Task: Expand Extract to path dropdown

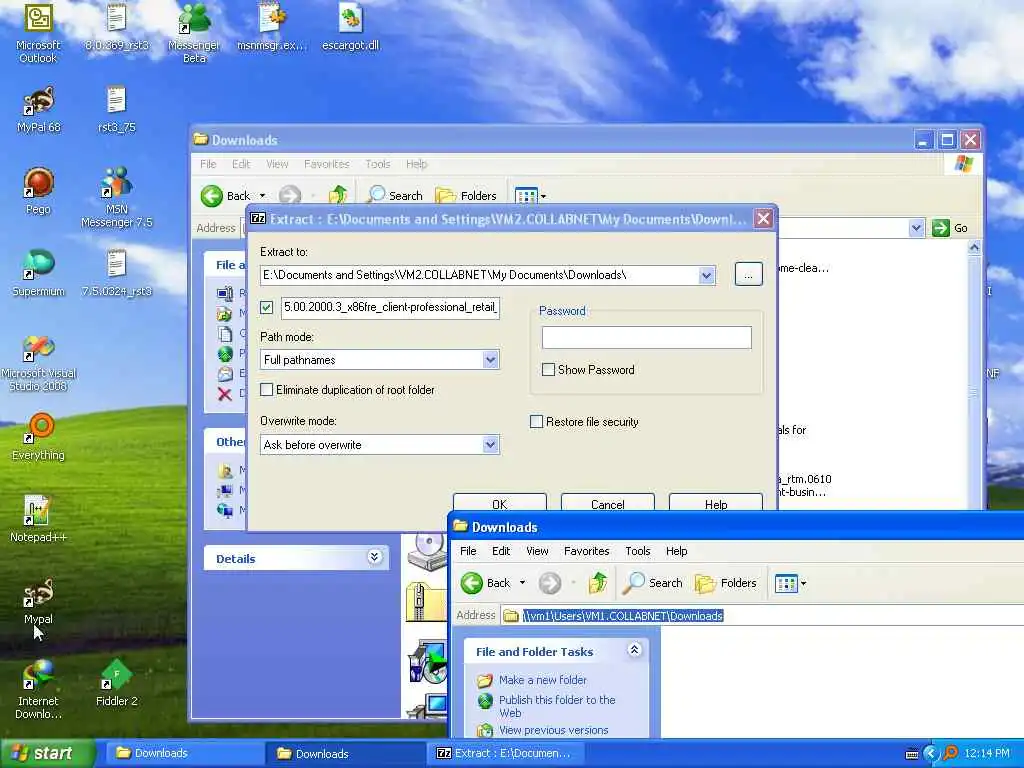Action: click(706, 276)
